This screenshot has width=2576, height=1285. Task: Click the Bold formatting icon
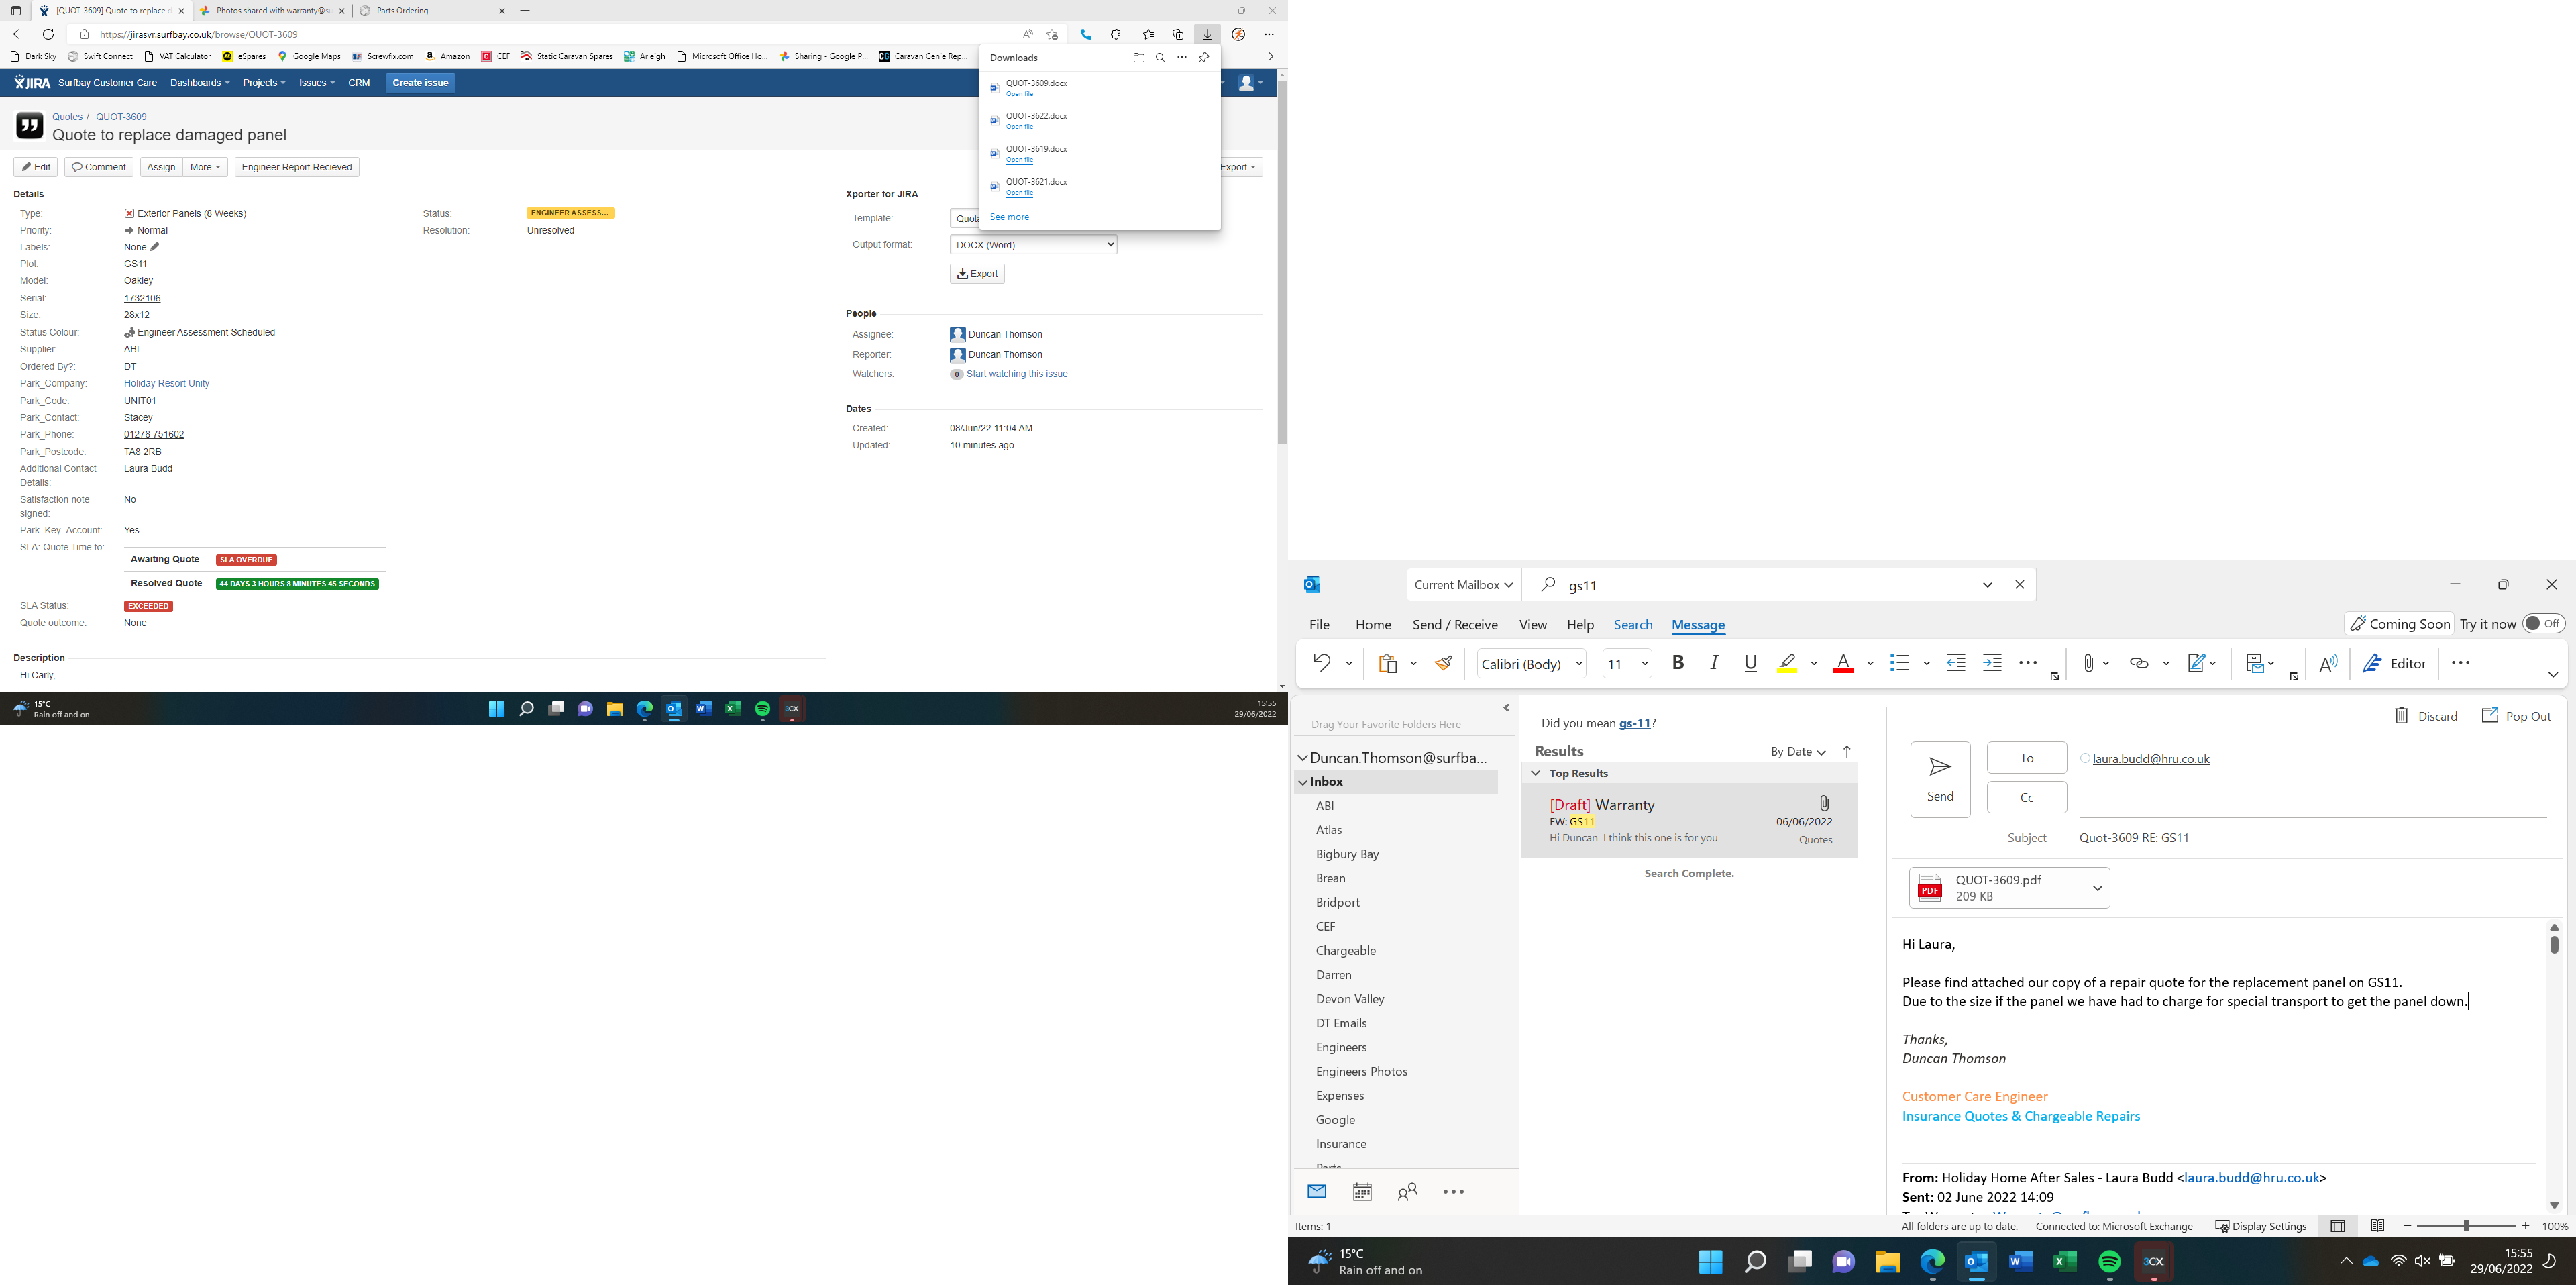(x=1678, y=663)
